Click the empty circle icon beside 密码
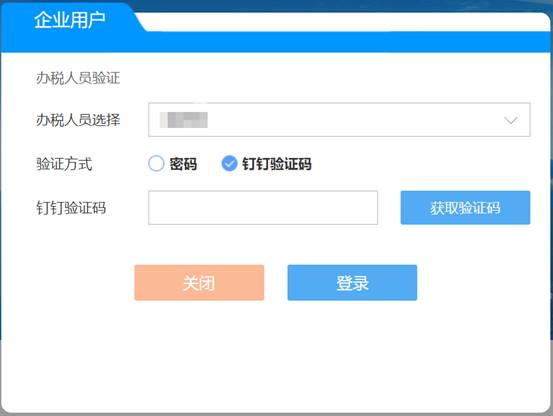Screen dimensions: 553x416 (x=156, y=164)
